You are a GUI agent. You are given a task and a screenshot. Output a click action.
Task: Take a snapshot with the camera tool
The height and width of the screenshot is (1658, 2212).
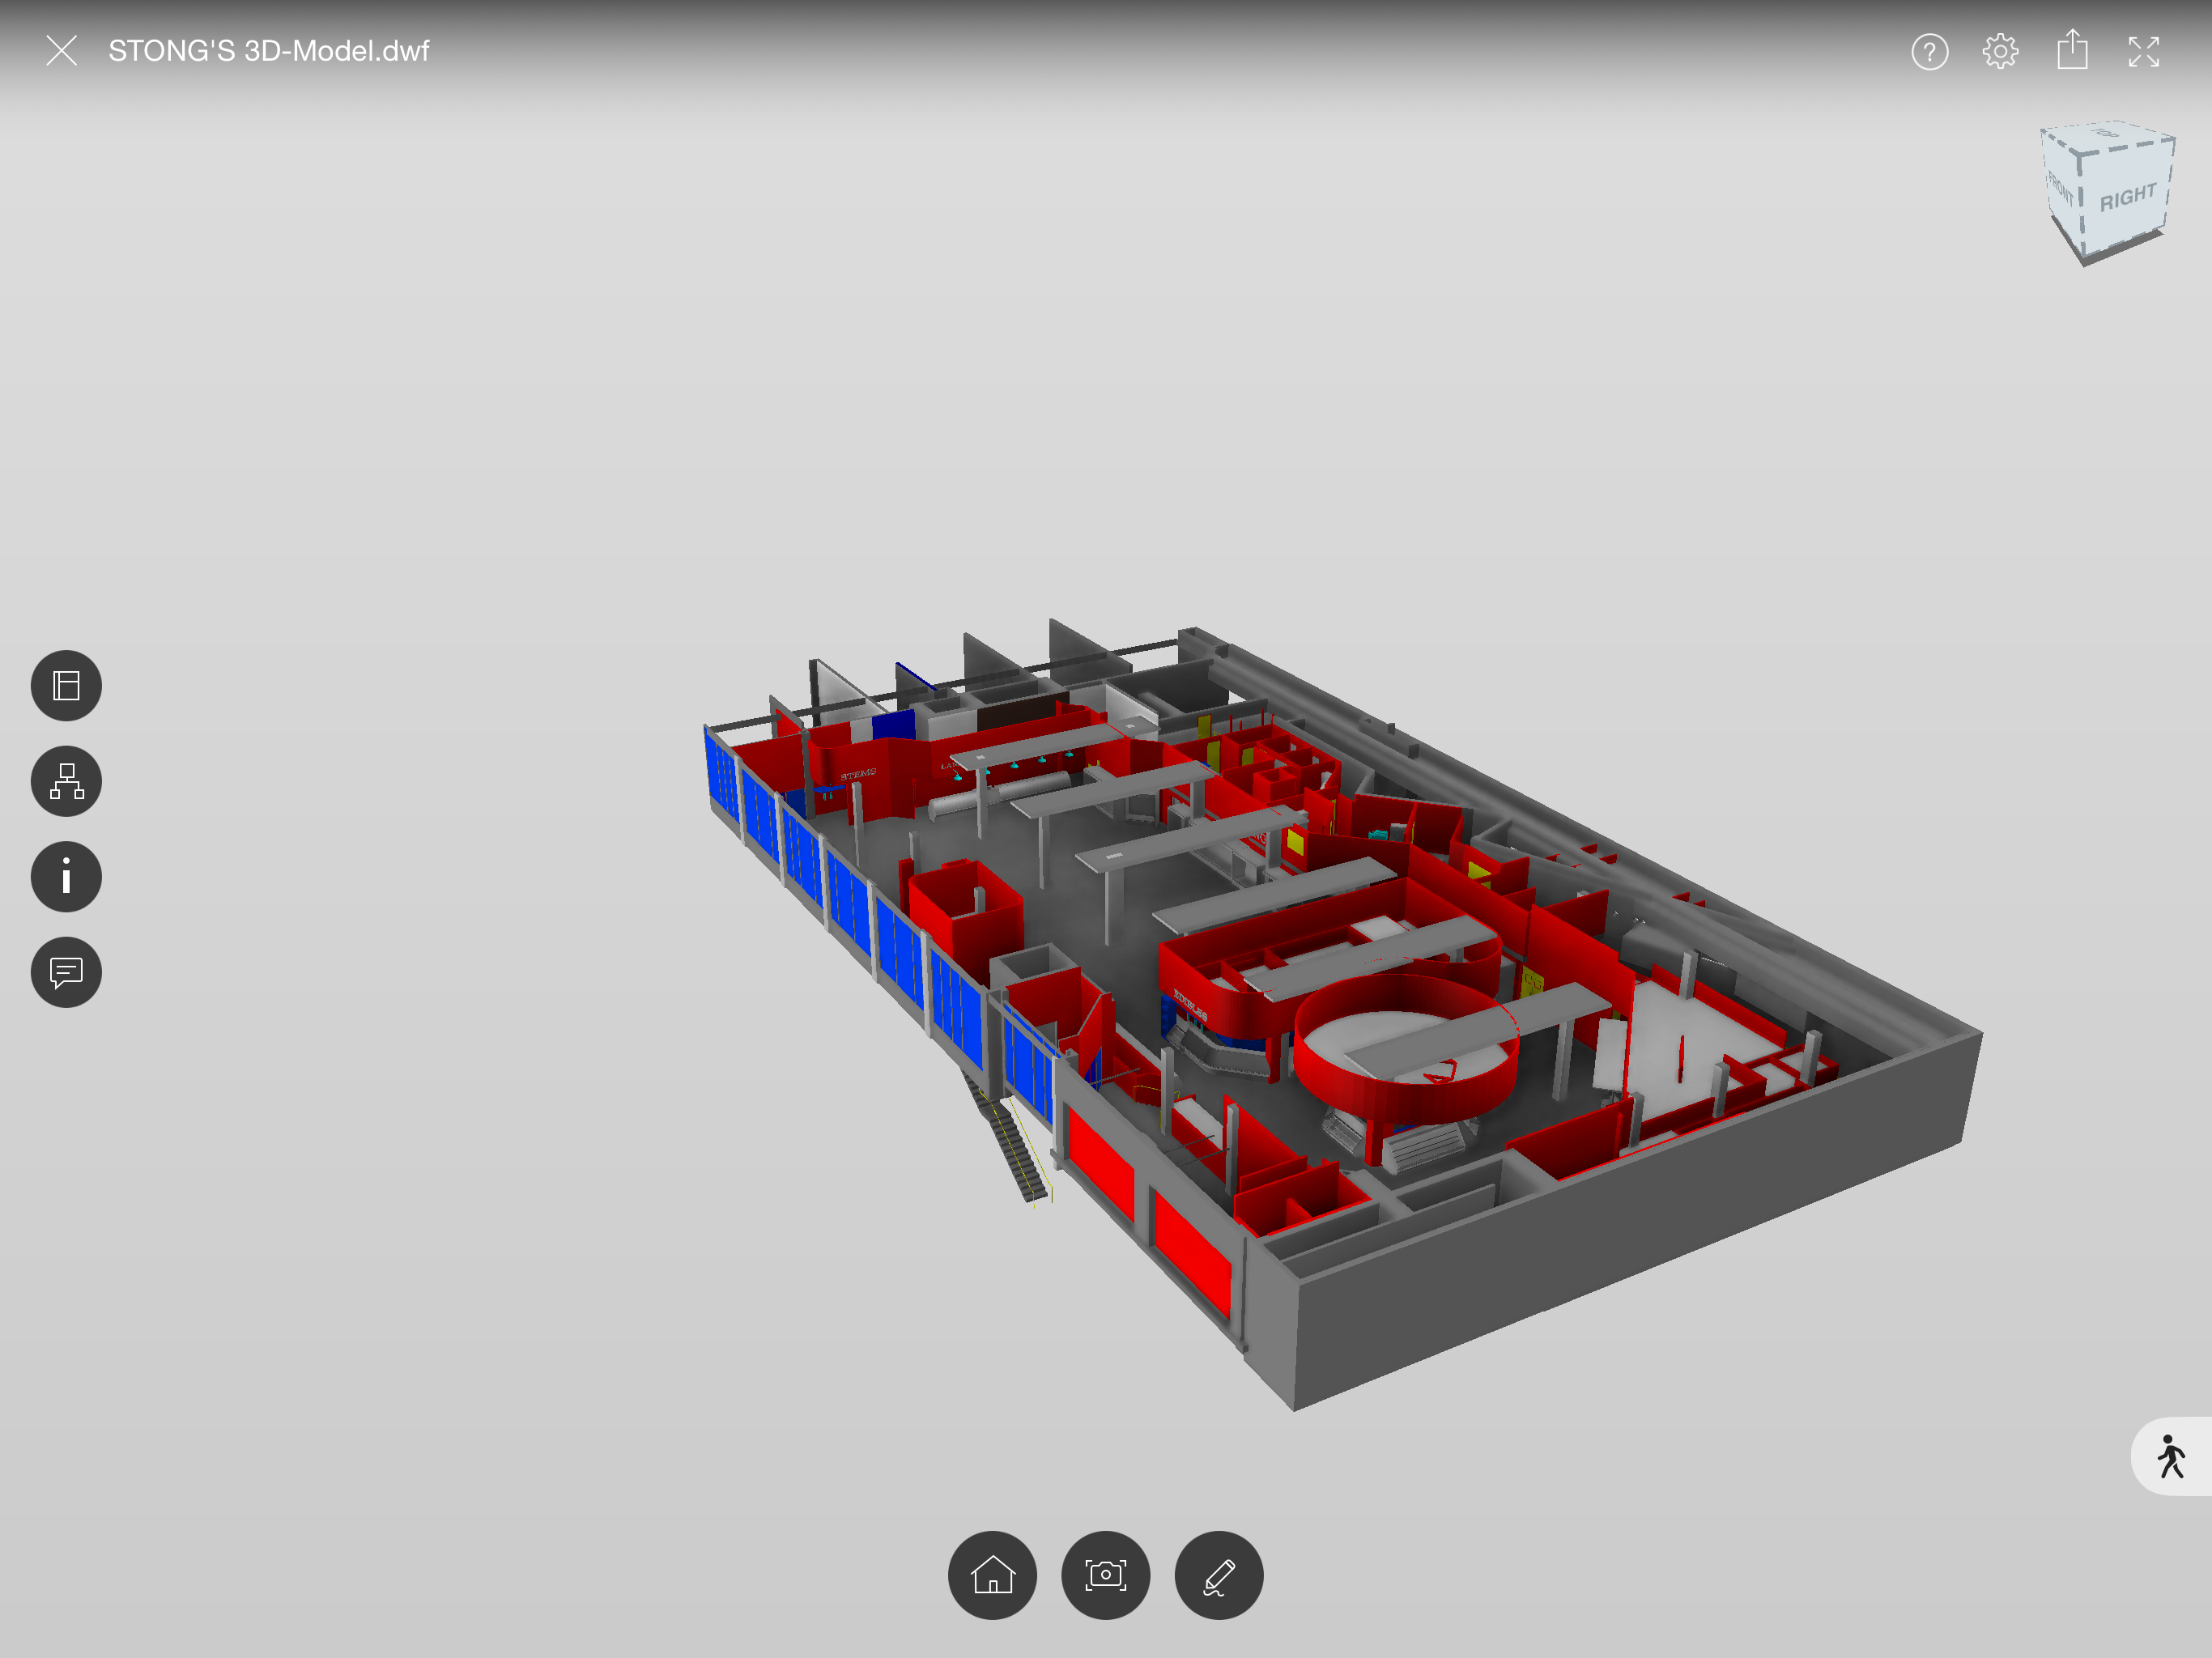click(1105, 1575)
